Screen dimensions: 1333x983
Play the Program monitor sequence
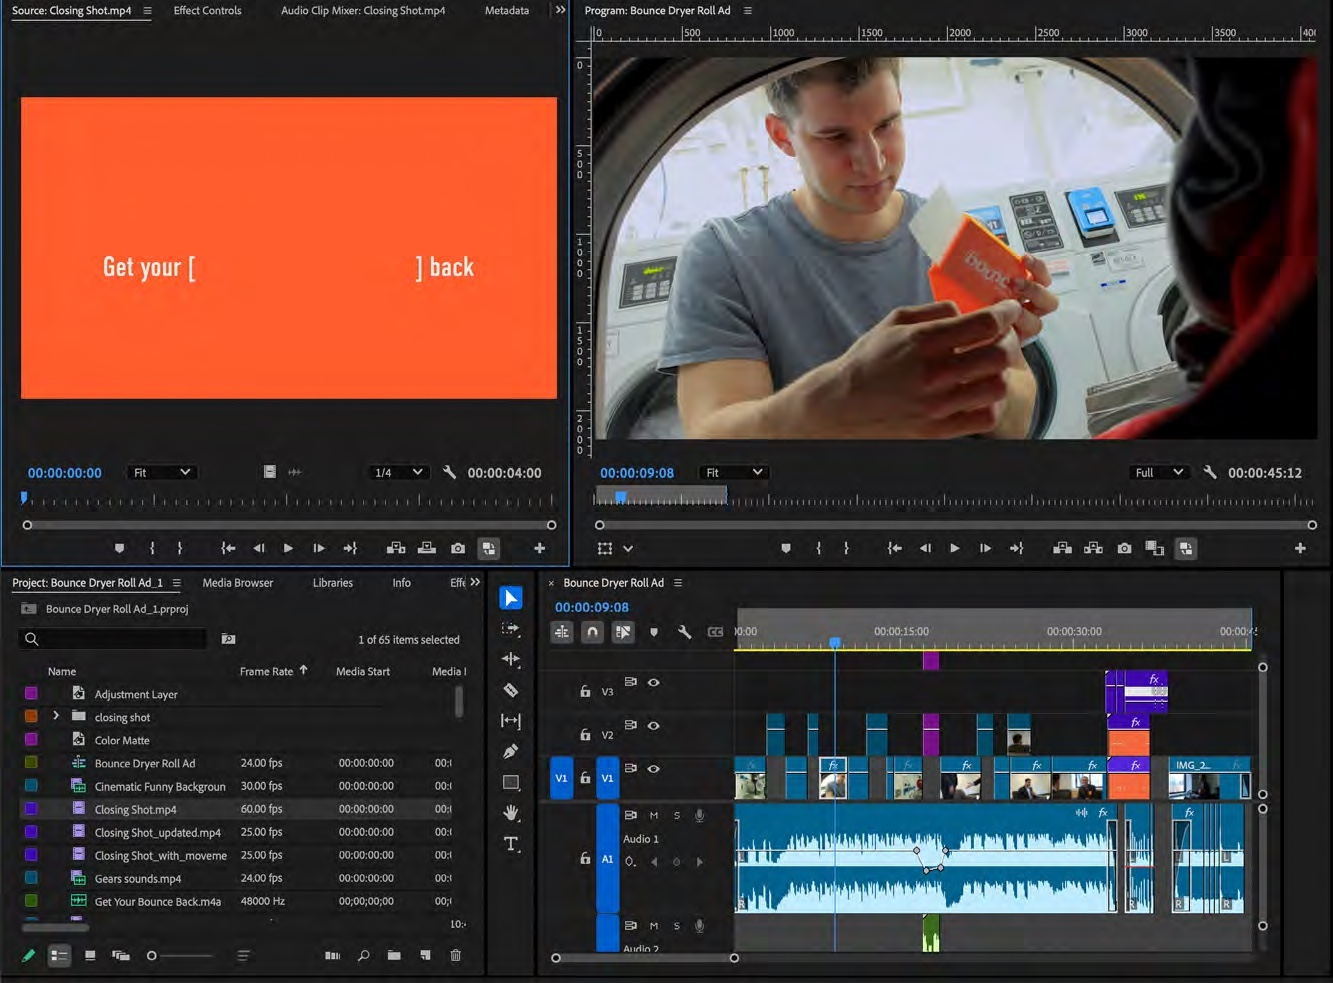[954, 548]
